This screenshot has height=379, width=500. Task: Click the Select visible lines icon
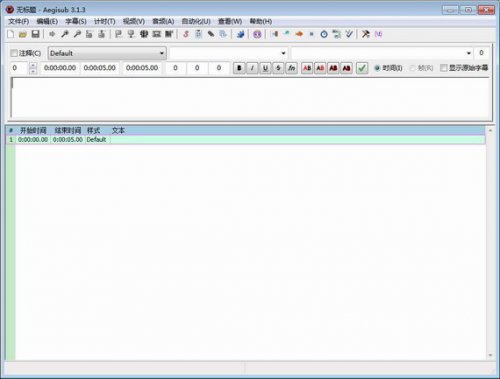click(x=144, y=34)
